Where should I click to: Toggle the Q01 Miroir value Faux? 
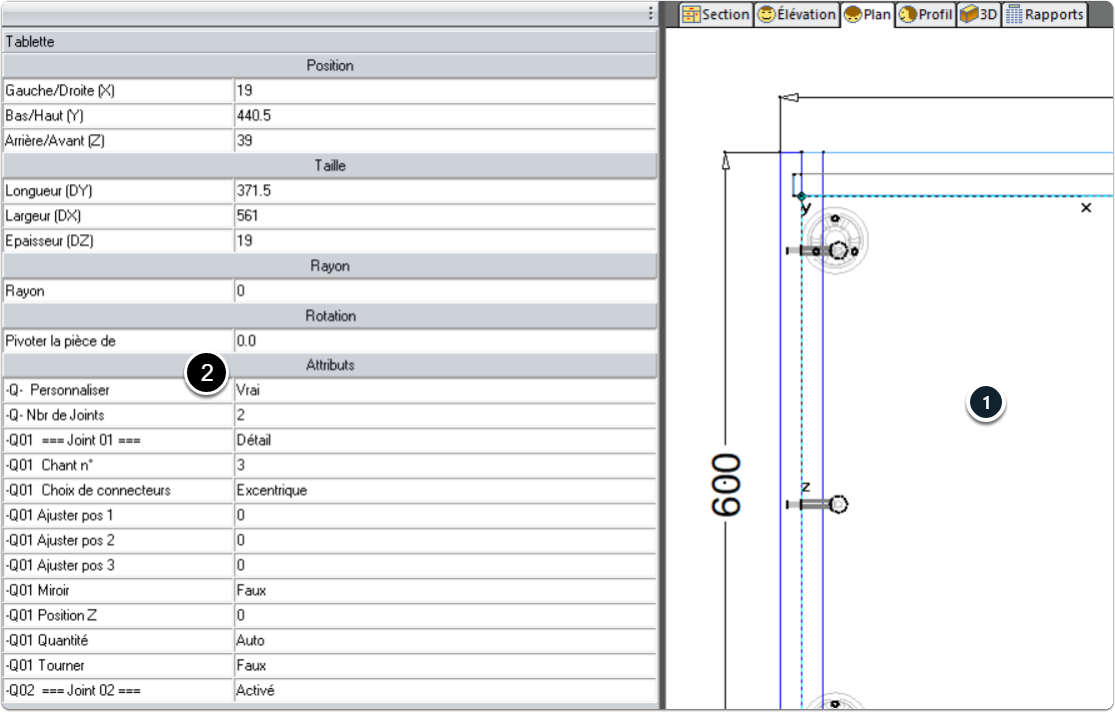pyautogui.click(x=444, y=590)
